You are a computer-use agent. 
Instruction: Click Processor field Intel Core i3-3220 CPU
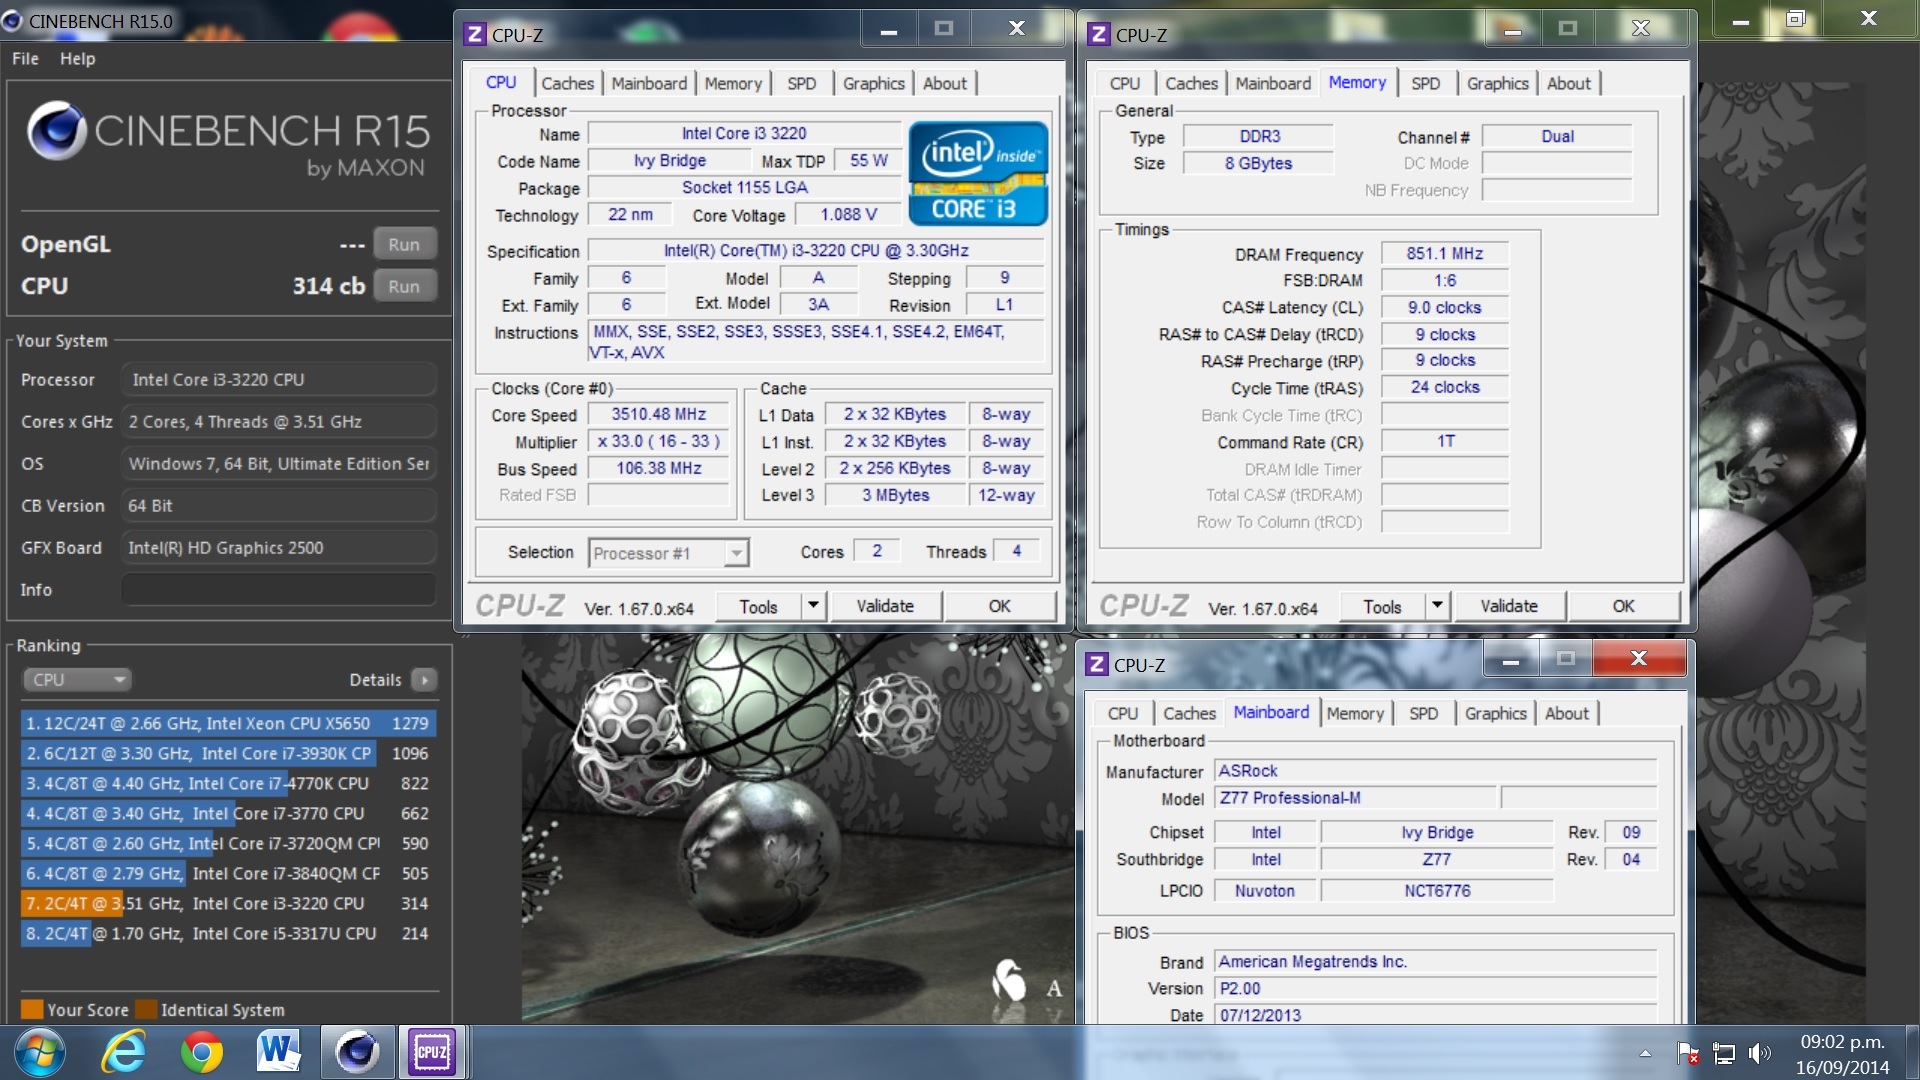pos(279,380)
